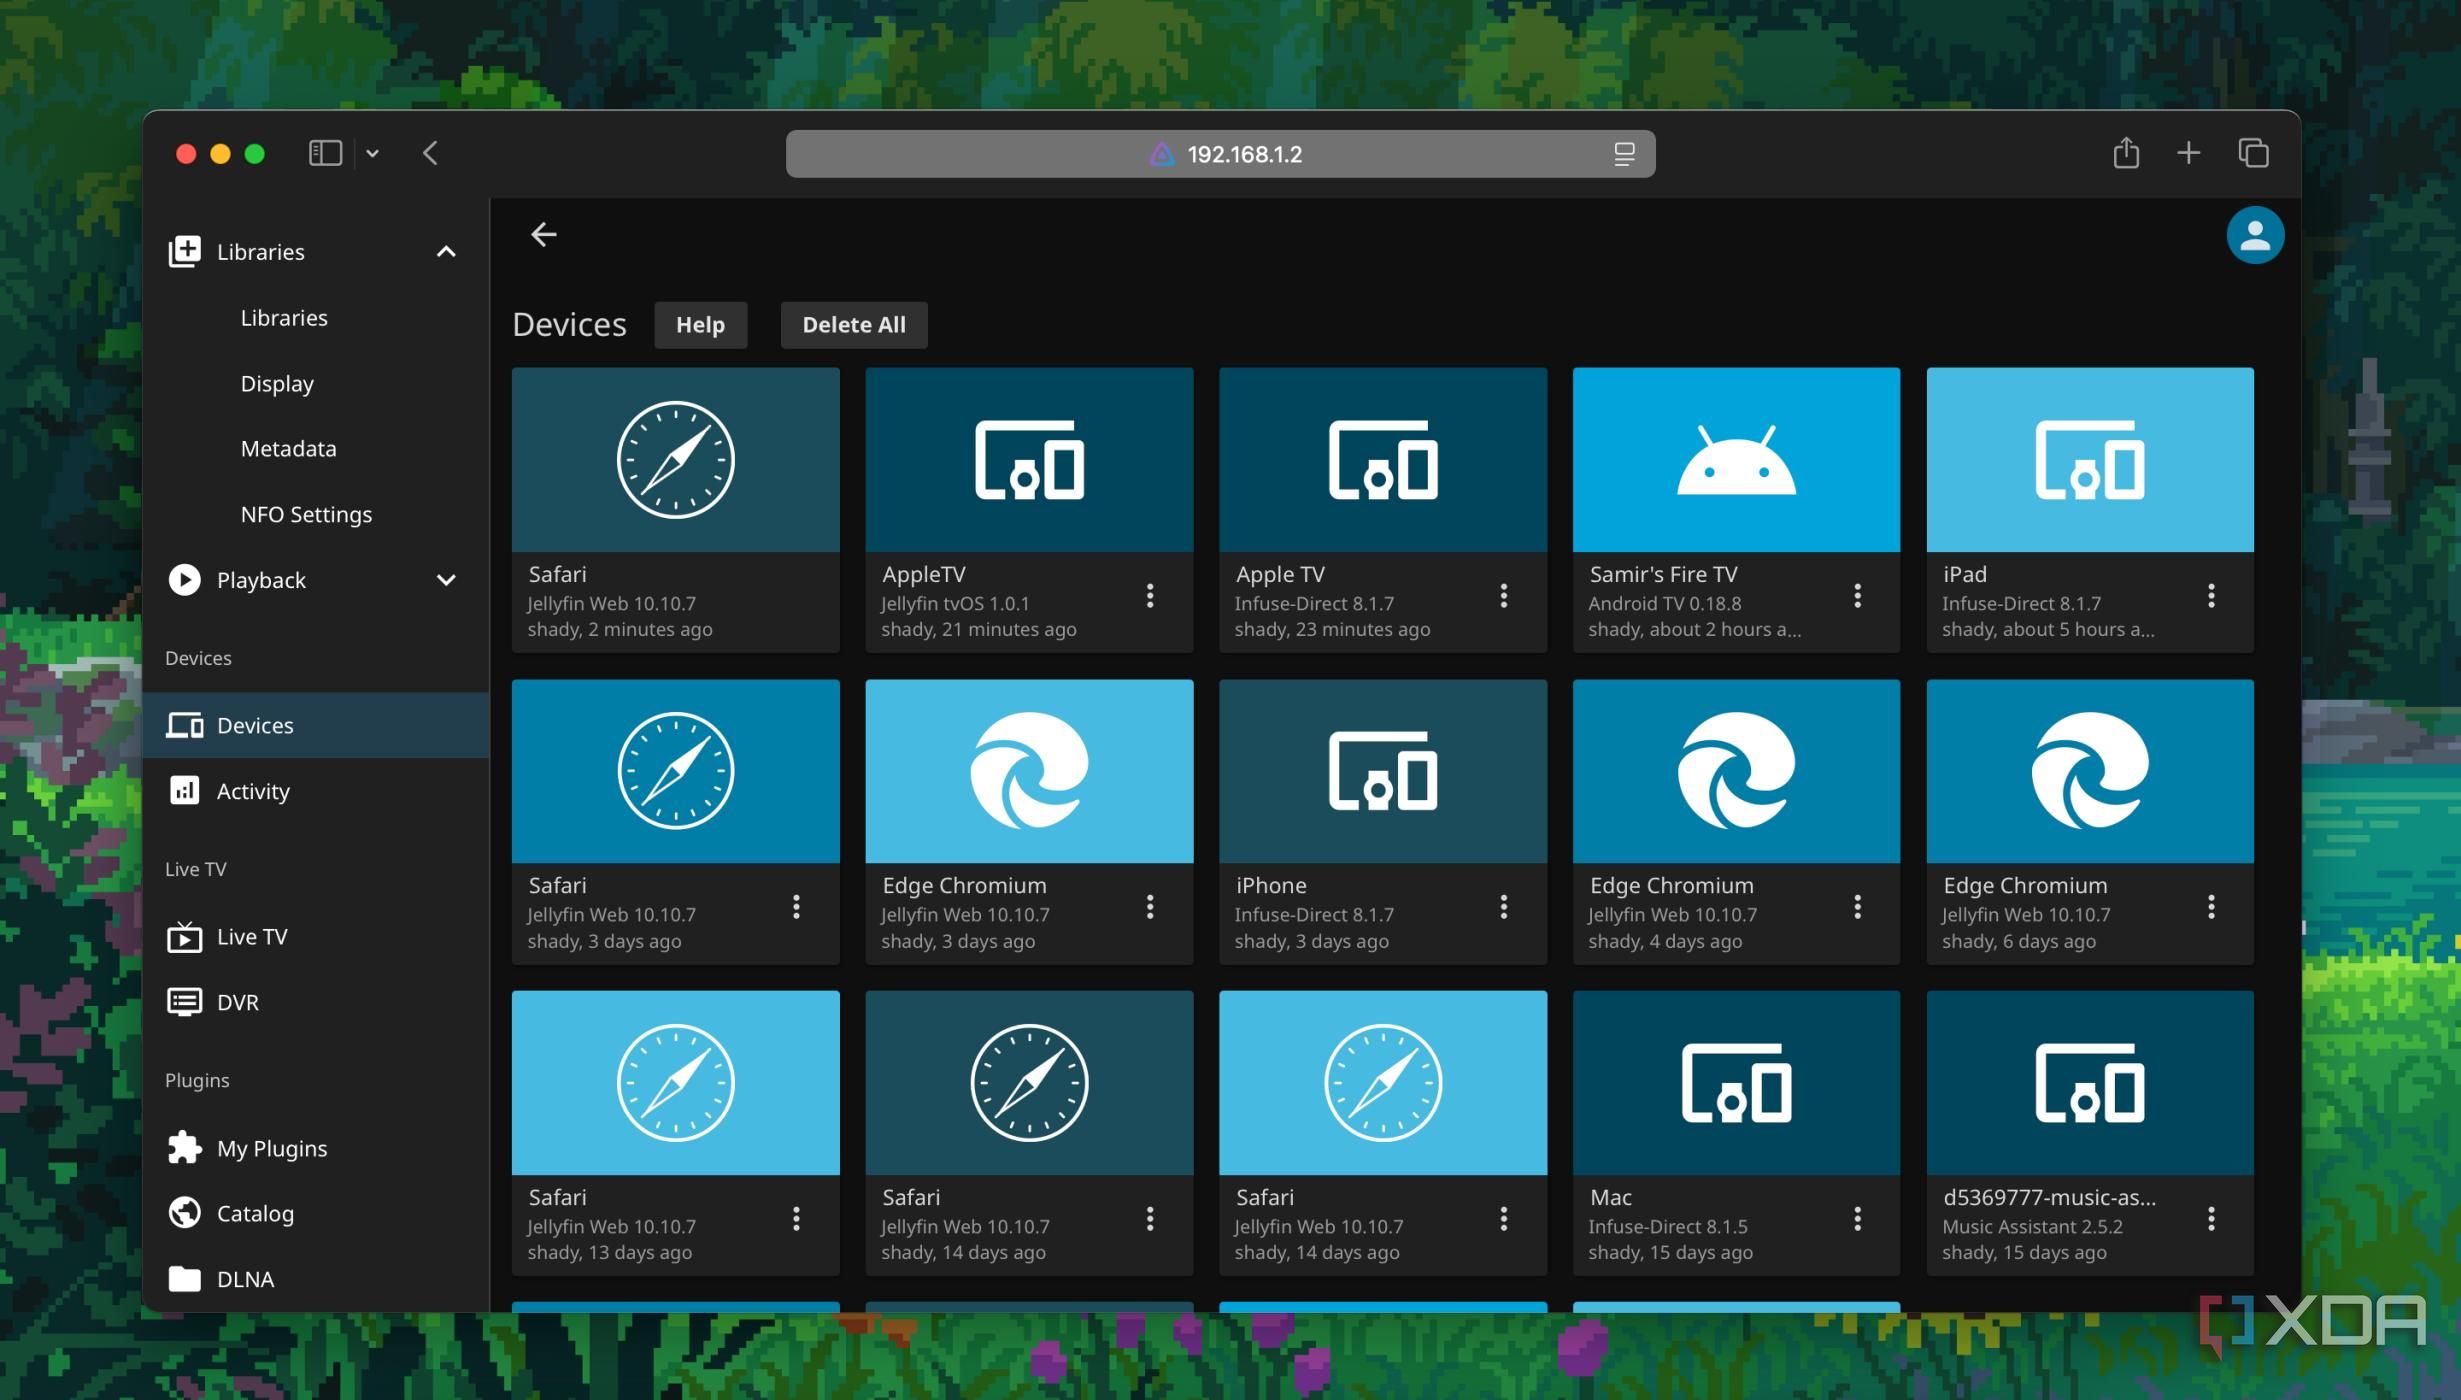The height and width of the screenshot is (1400, 2461).
Task: Click 'Android TV 0.18.8' text
Action: tap(1665, 603)
